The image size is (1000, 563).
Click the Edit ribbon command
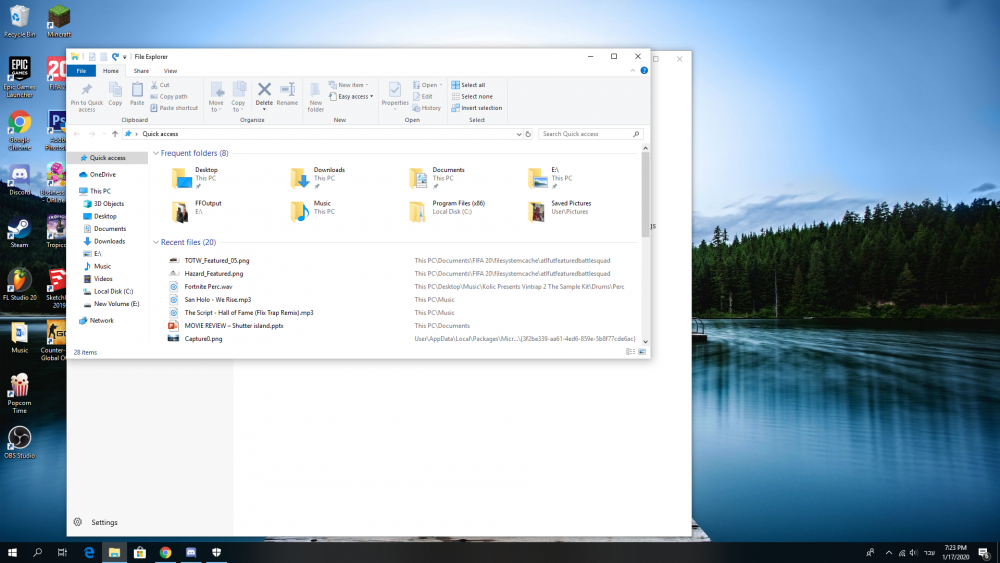pos(423,96)
